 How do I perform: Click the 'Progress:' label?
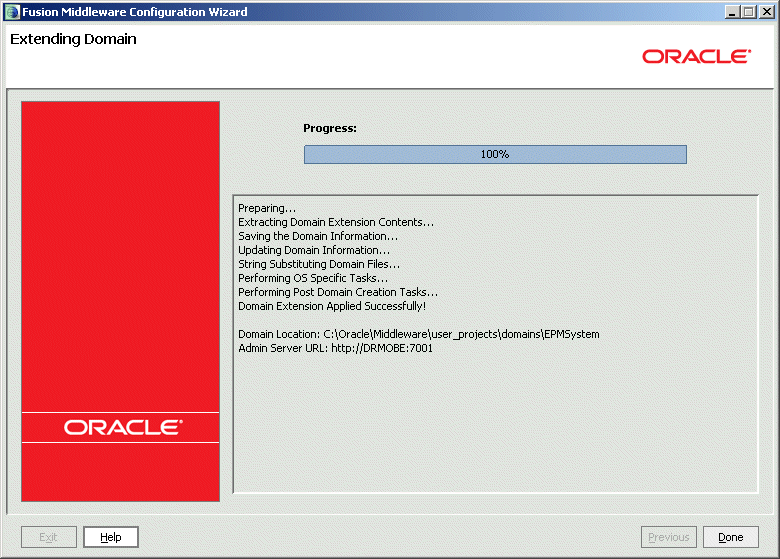[x=330, y=128]
